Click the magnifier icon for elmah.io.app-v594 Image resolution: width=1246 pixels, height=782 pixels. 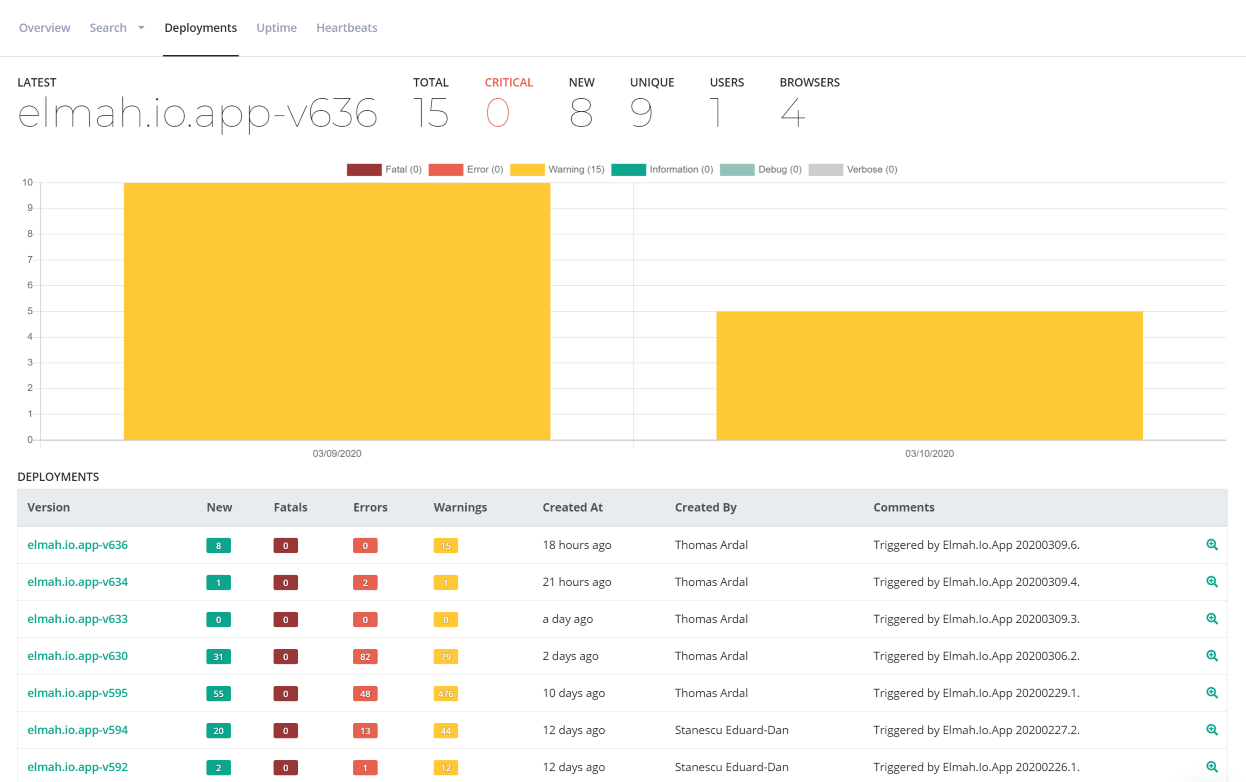click(x=1211, y=730)
